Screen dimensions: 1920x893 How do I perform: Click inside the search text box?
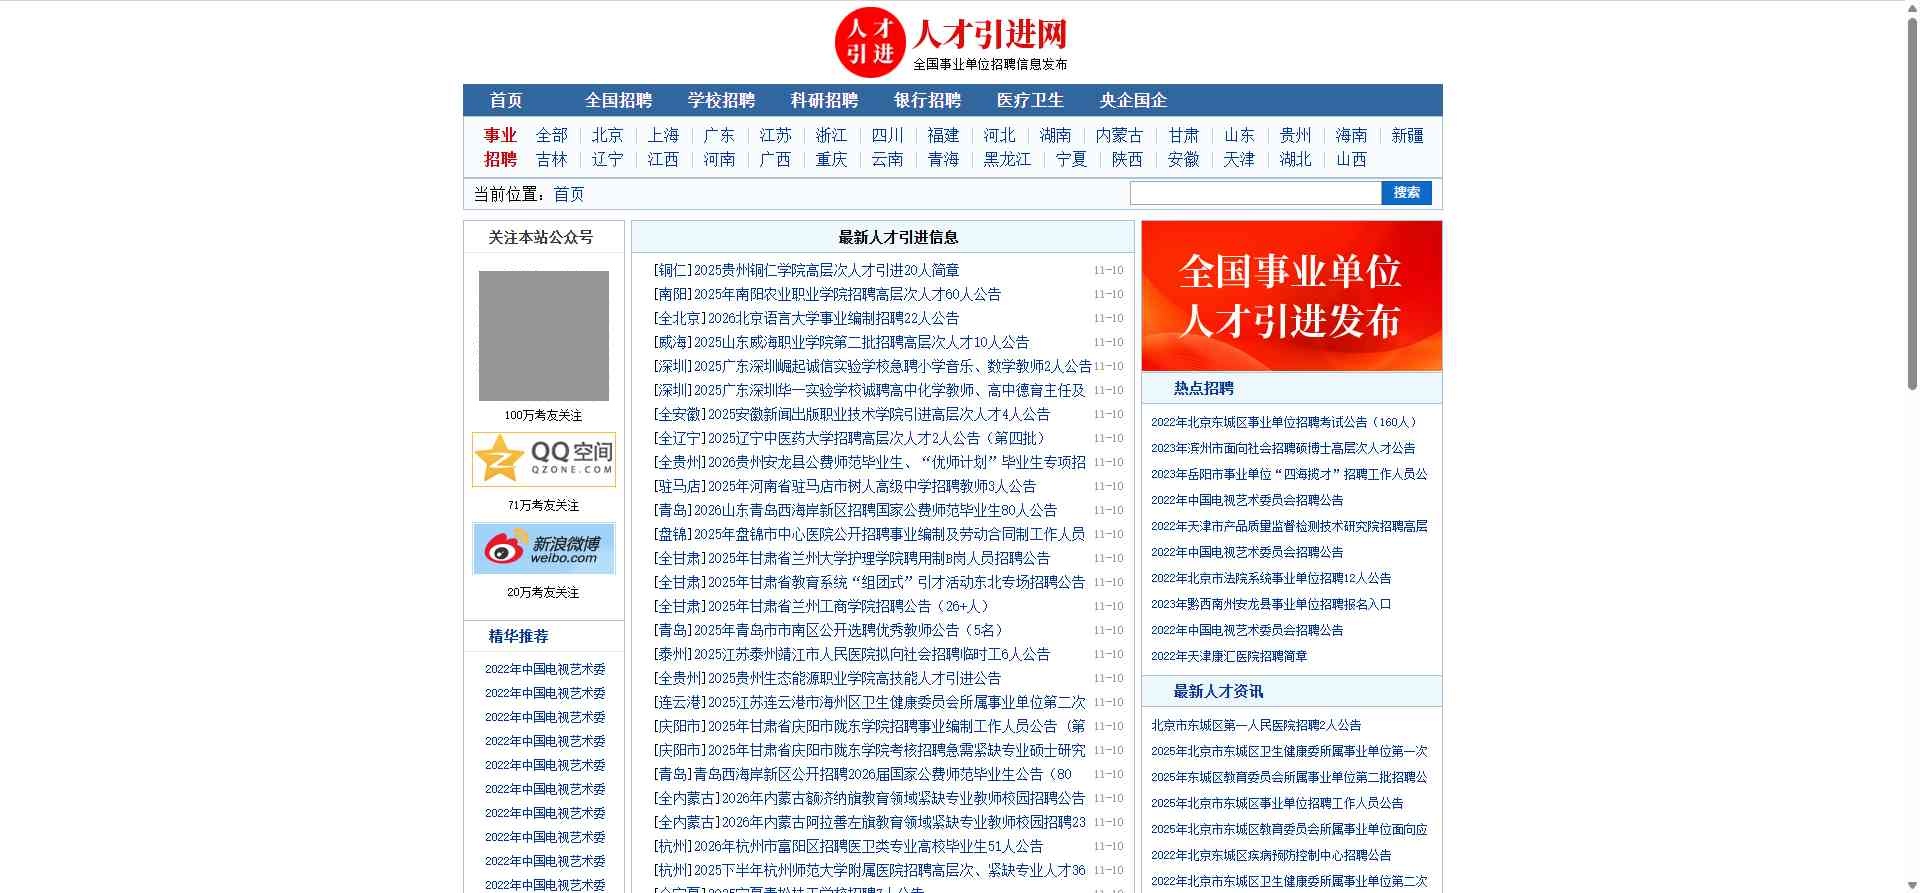1255,193
